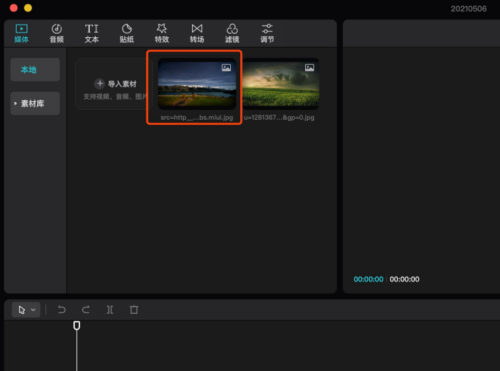Click the image-type badge on field thumbnail
The width and height of the screenshot is (500, 371).
[x=309, y=68]
